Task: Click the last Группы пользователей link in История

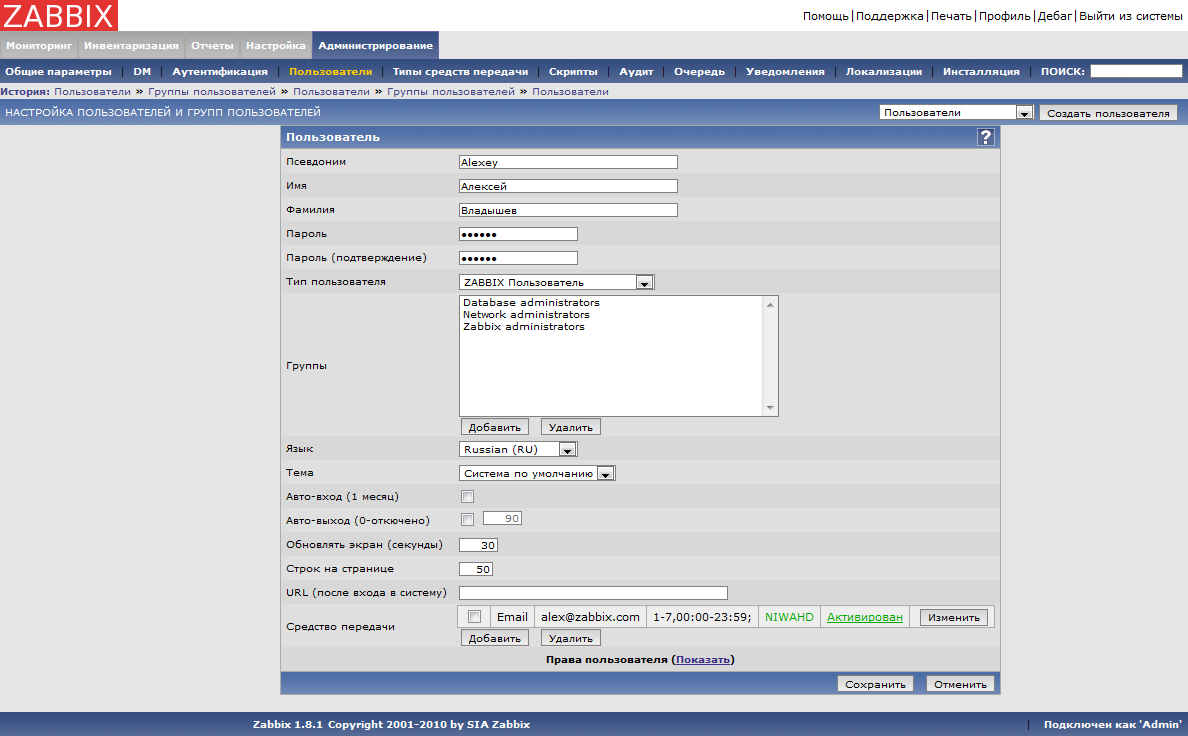Action: [x=451, y=91]
